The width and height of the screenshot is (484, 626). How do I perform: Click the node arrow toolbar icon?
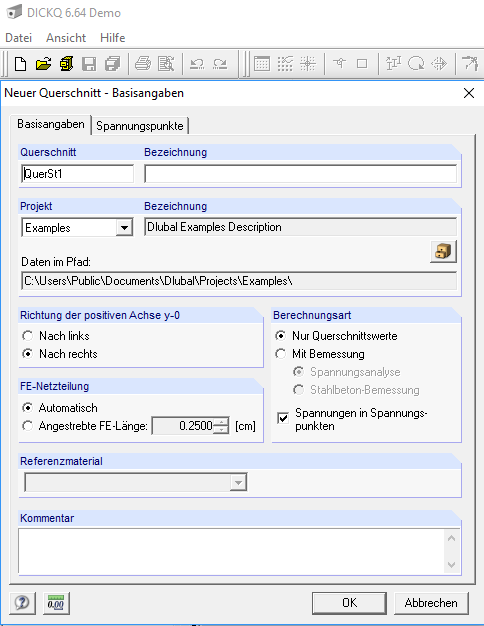click(x=339, y=64)
